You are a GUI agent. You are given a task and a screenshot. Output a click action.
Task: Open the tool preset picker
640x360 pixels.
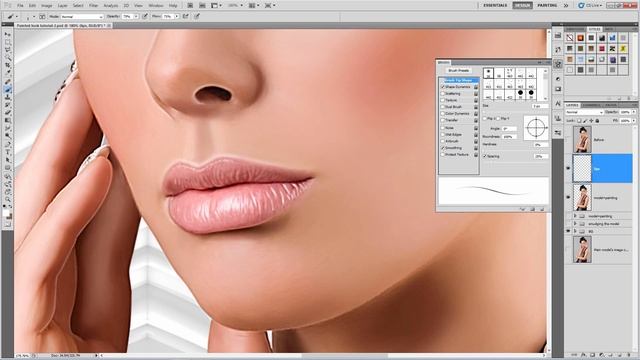point(12,17)
